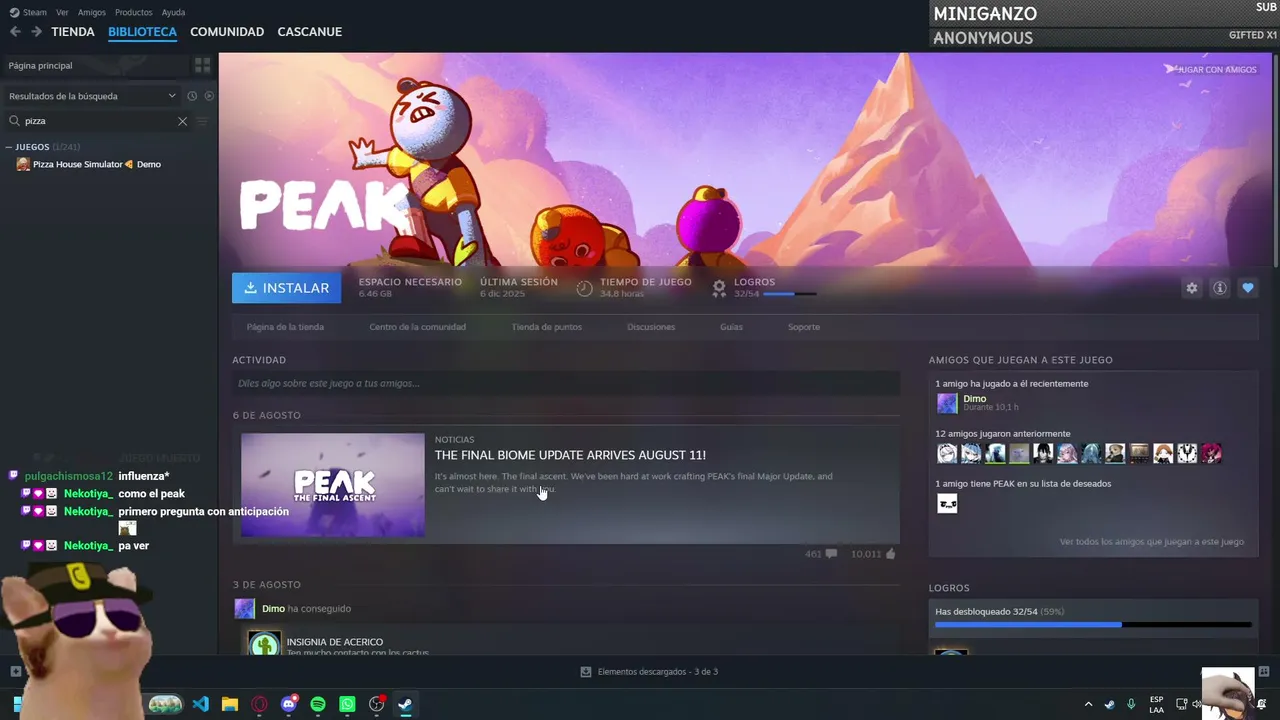Open Discord from taskbar
Viewport: 1280px width, 720px height.
(289, 704)
